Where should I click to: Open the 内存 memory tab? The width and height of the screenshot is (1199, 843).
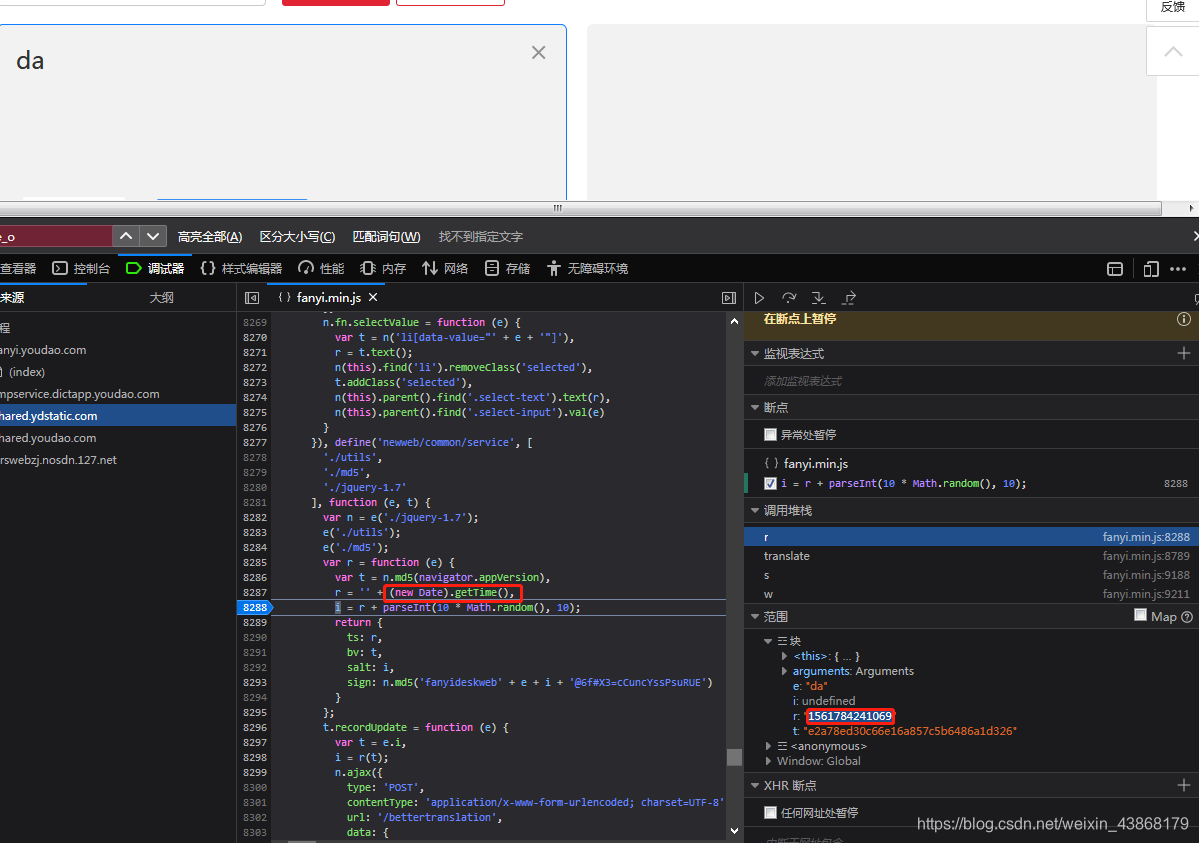tap(383, 269)
